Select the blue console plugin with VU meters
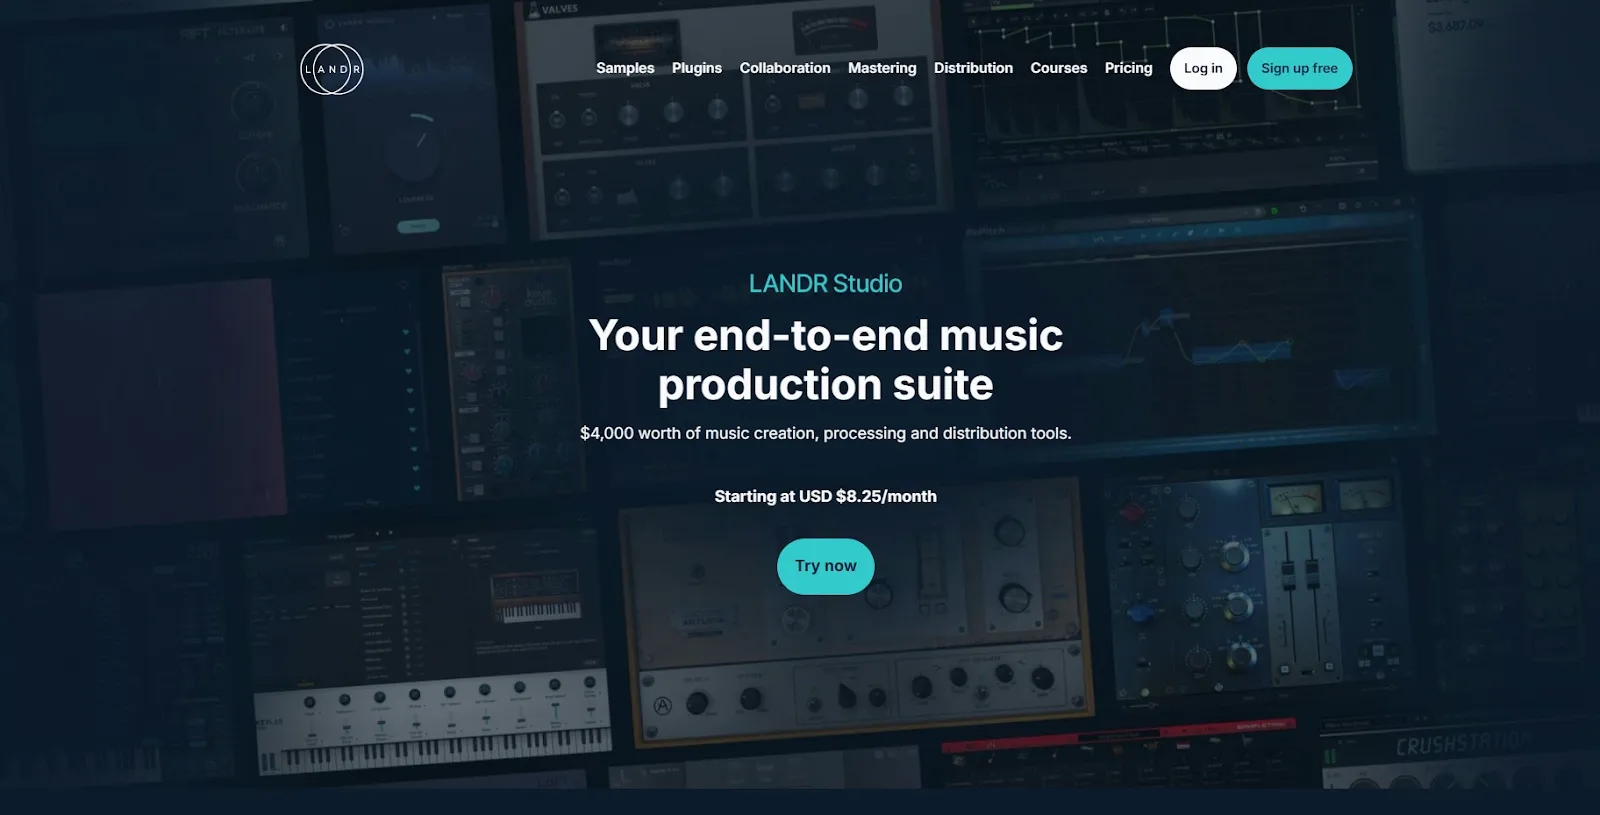The image size is (1600, 815). click(1250, 590)
